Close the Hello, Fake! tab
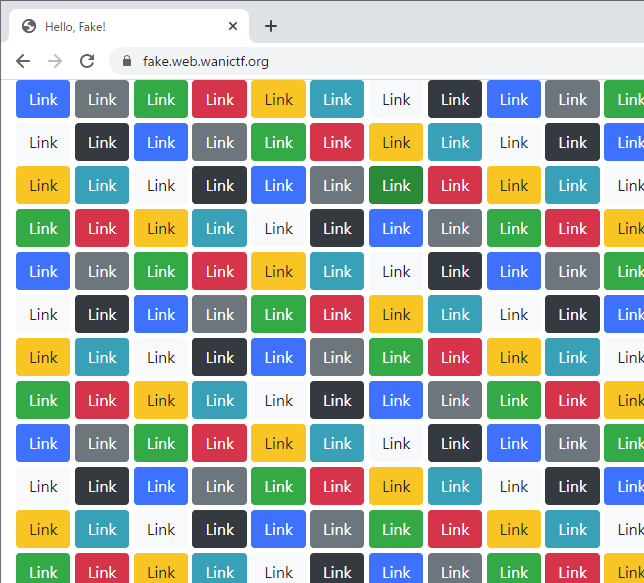This screenshot has width=644, height=583. coord(233,26)
